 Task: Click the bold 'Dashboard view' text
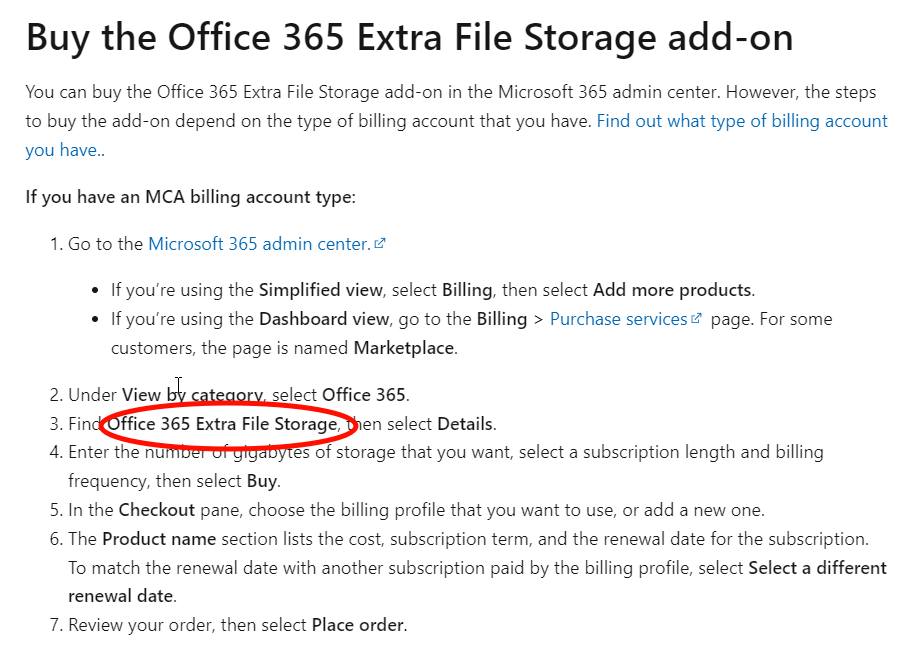click(x=324, y=319)
